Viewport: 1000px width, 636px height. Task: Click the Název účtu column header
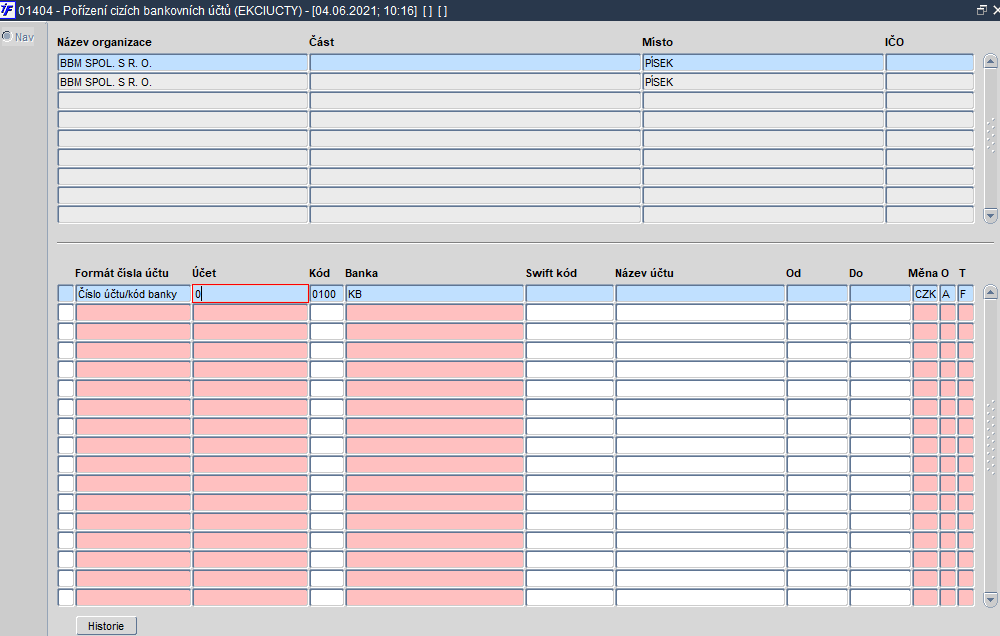tap(644, 273)
